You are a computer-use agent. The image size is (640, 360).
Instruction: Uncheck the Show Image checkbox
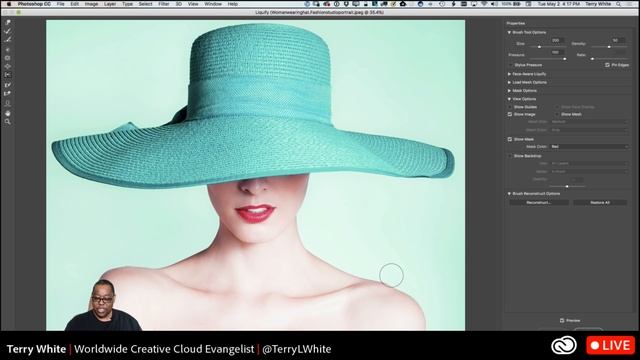click(510, 114)
